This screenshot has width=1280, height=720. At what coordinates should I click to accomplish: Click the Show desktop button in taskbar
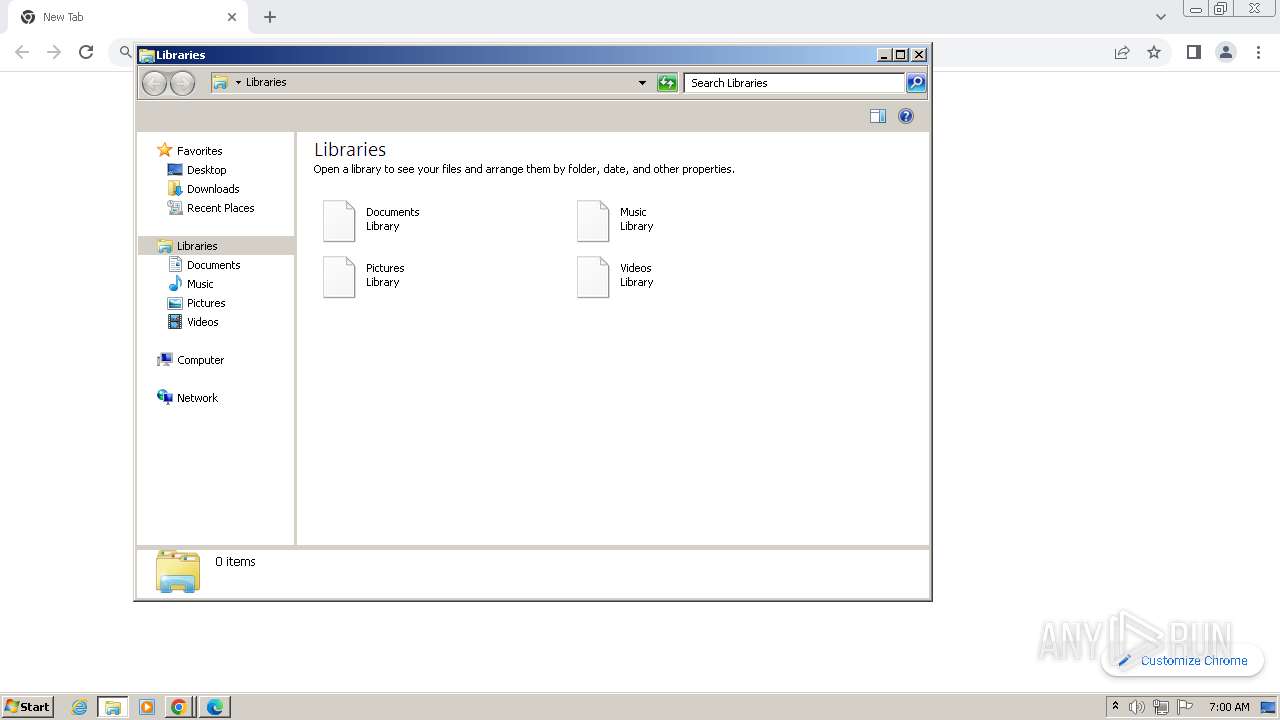point(1268,707)
